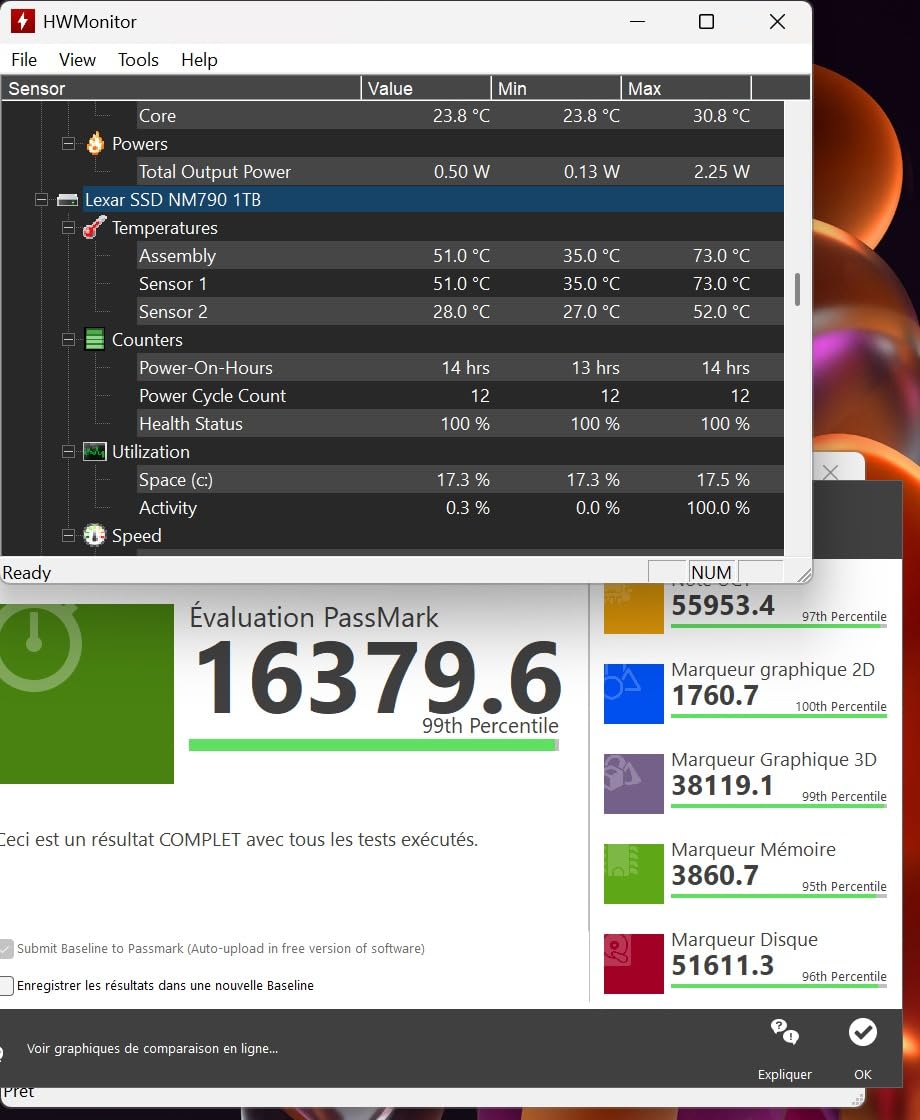Click the Marqueur Mémoire percentile bar

[779, 896]
